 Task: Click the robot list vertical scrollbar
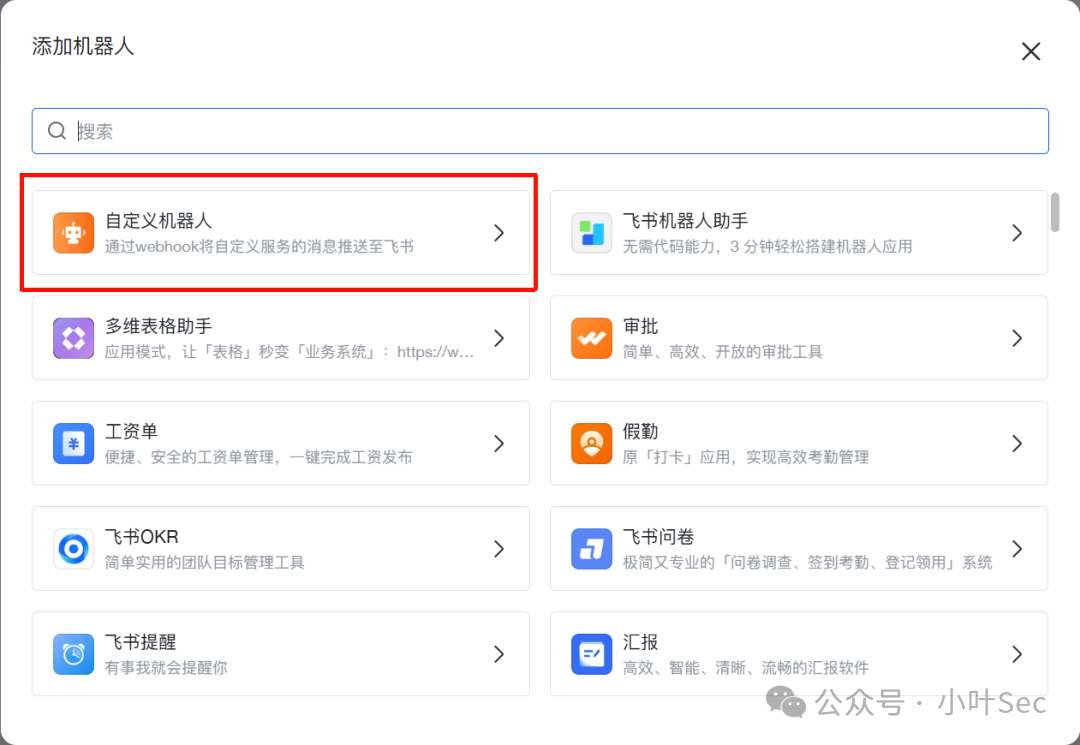tap(1055, 213)
